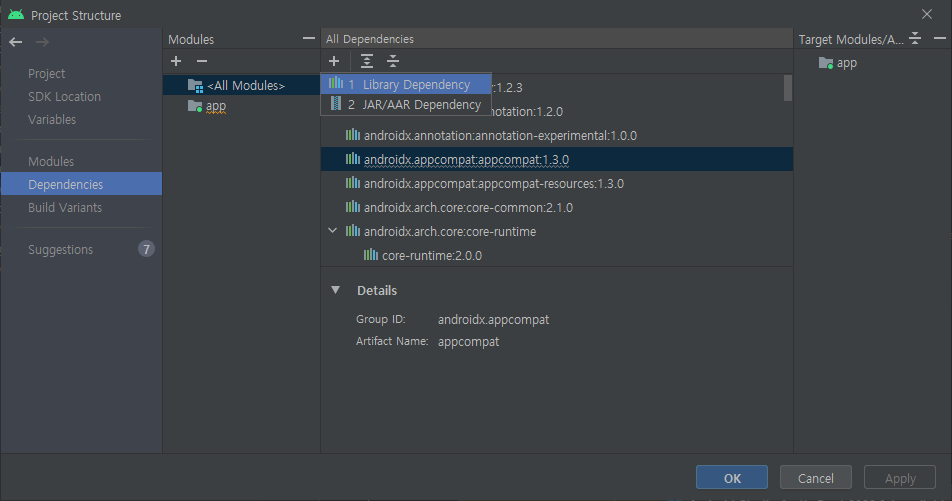The height and width of the screenshot is (501, 952).
Task: Click the forward navigation arrow
Action: [42, 42]
